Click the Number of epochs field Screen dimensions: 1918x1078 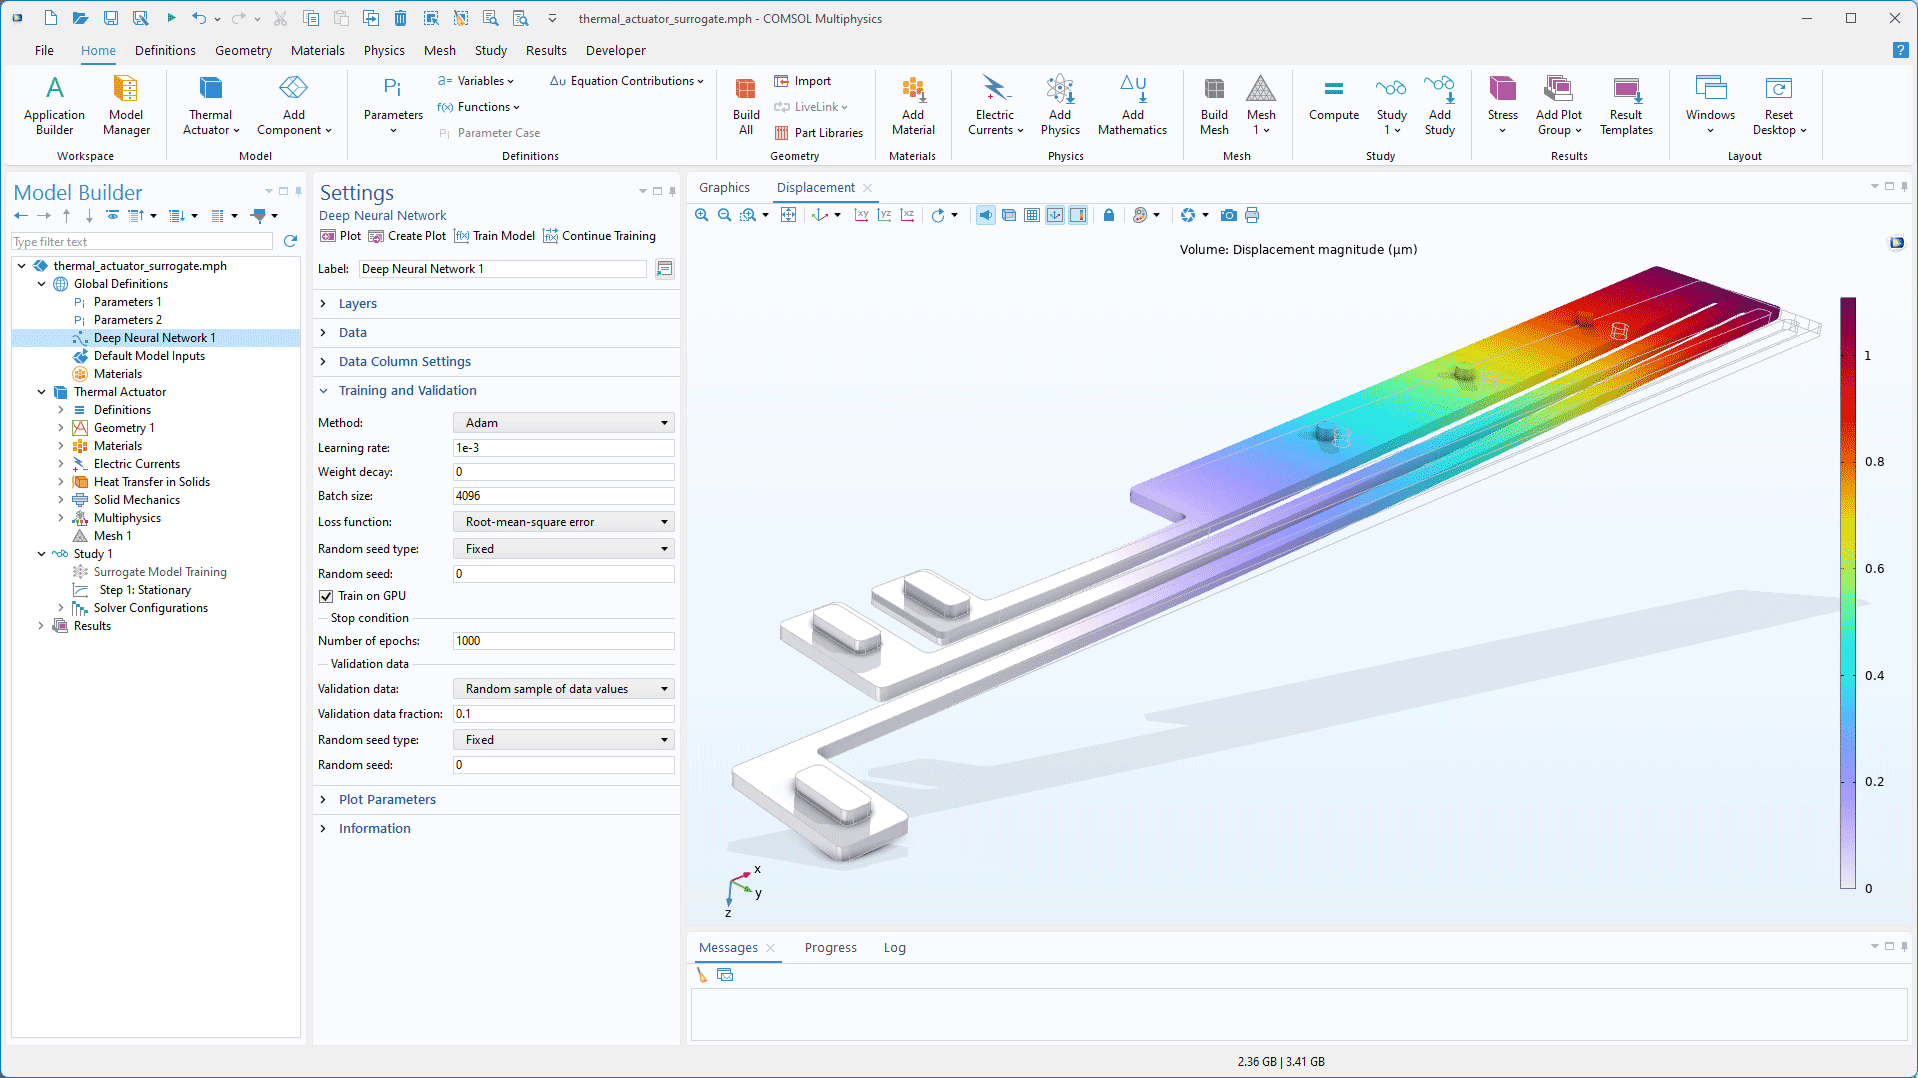pos(564,641)
